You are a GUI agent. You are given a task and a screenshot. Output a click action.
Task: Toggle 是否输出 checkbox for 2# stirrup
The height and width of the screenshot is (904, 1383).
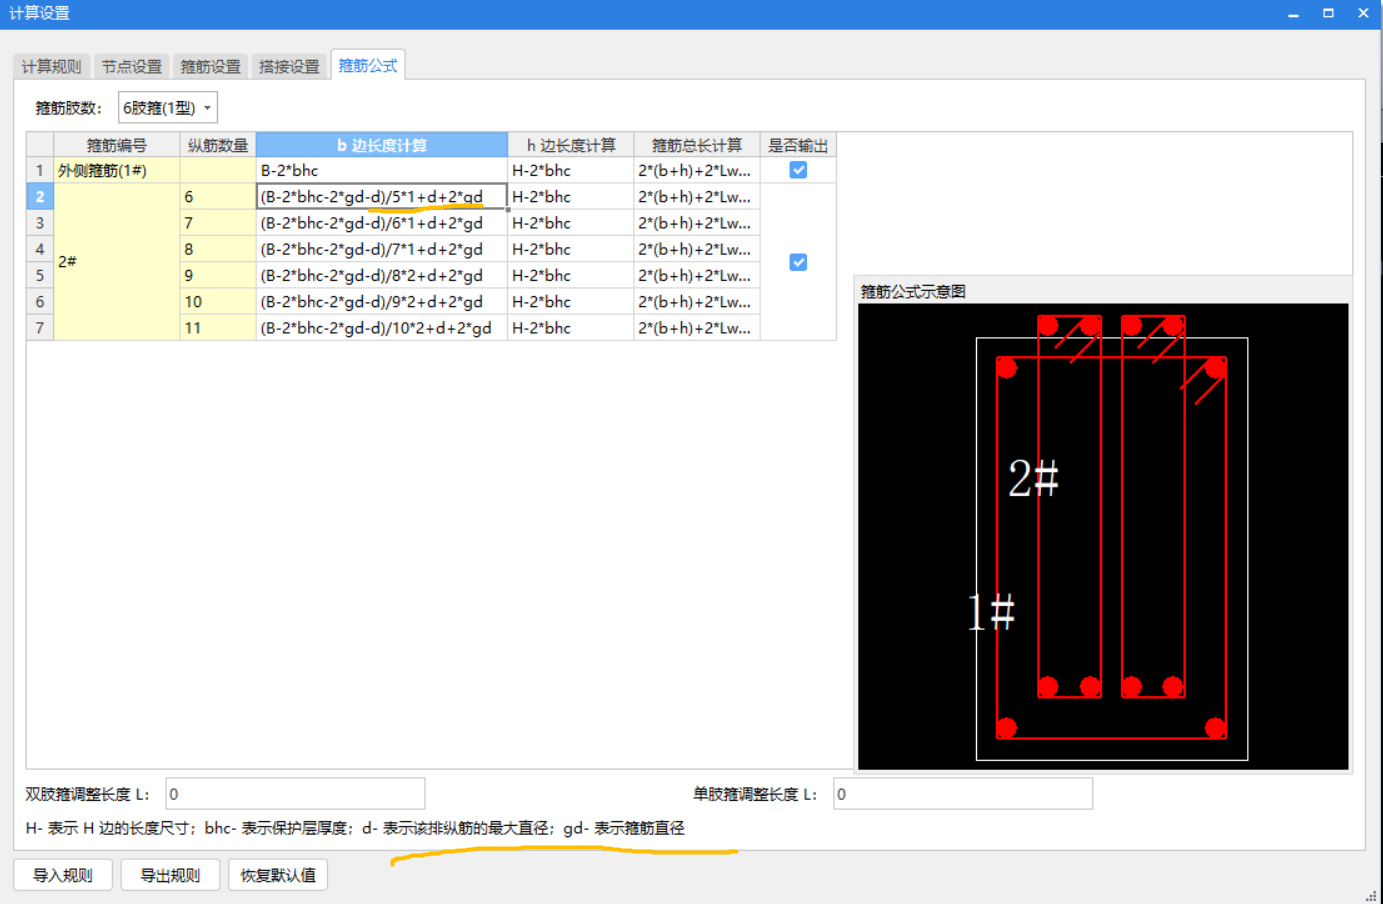tap(798, 262)
